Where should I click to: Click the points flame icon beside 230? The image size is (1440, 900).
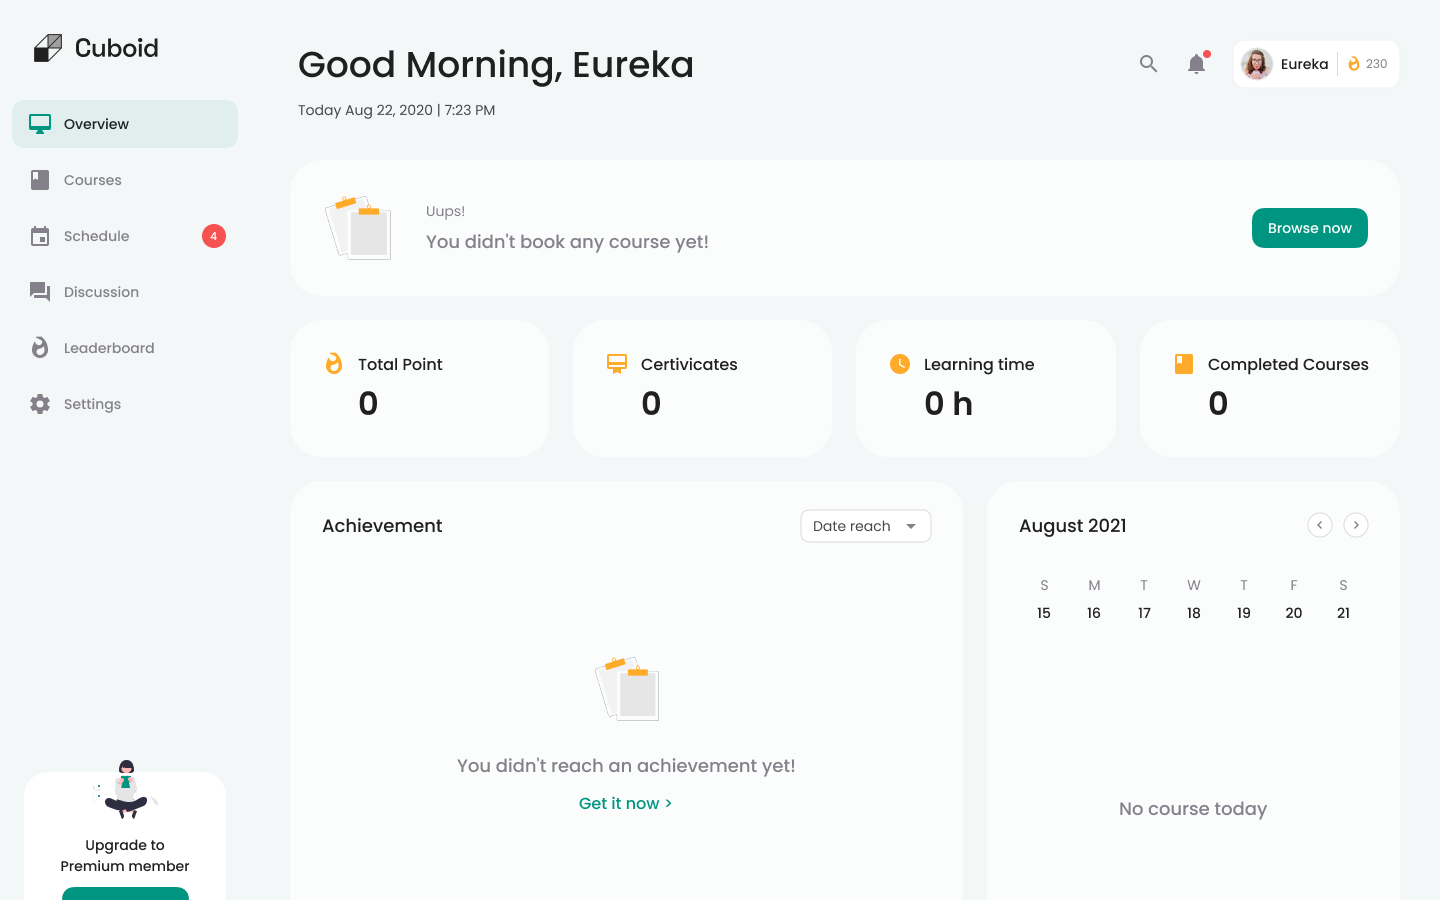tap(1354, 64)
